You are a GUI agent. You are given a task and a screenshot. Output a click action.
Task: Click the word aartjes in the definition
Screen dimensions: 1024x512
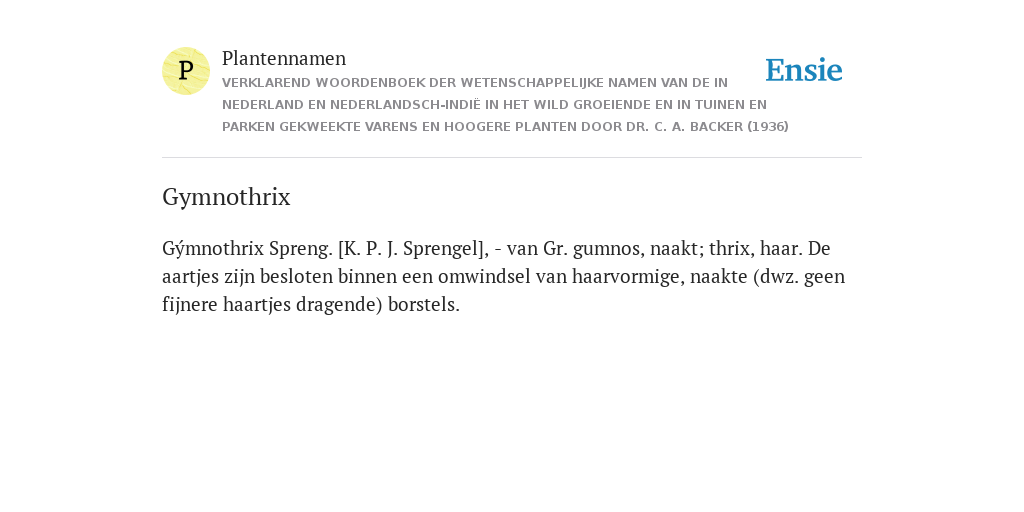[190, 277]
